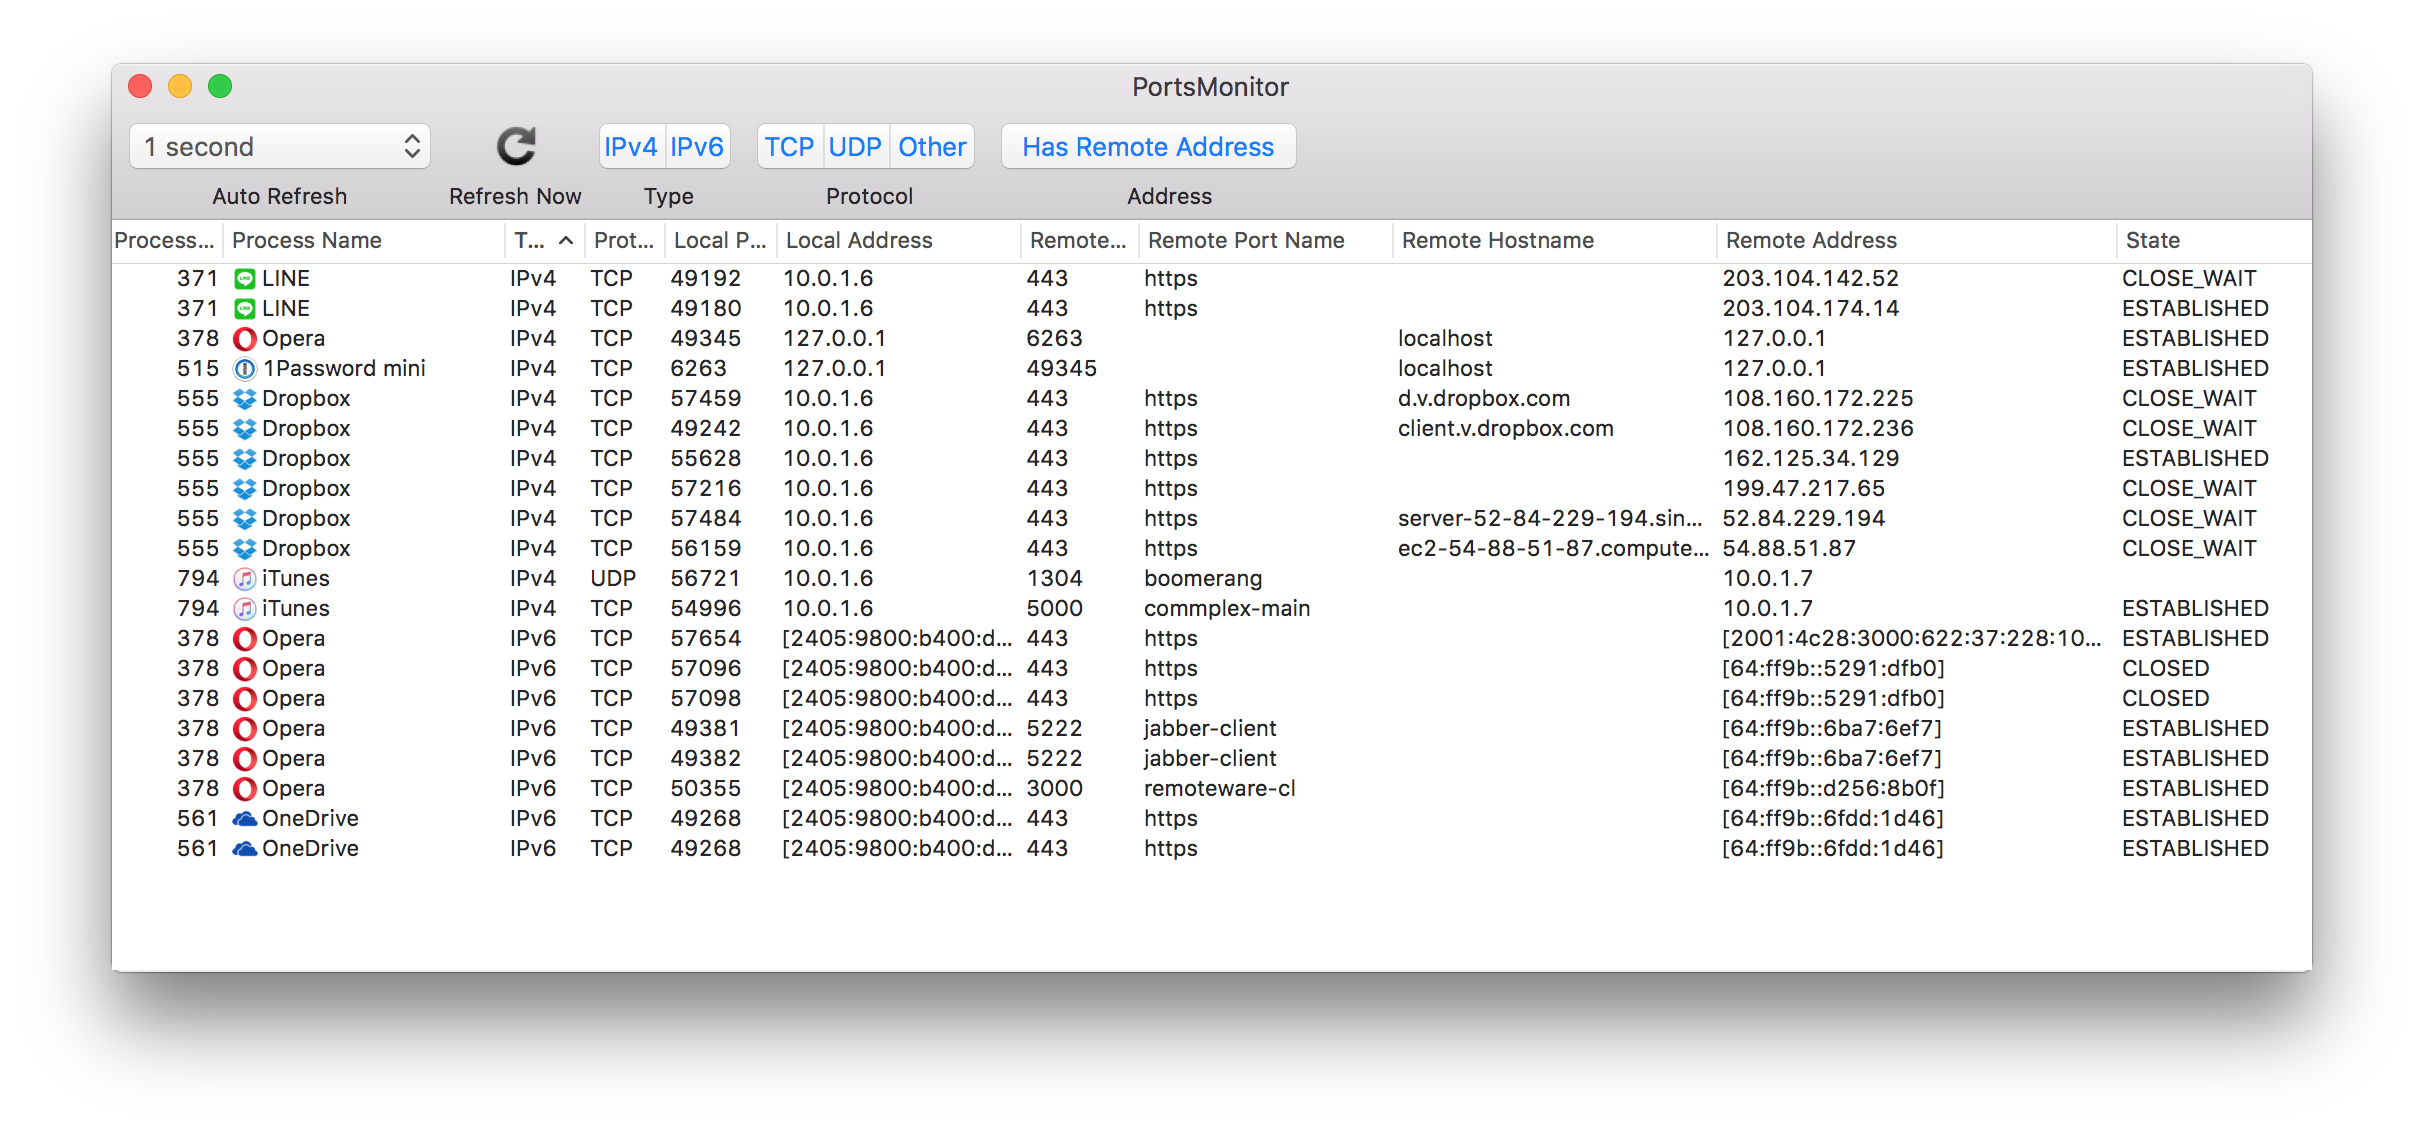This screenshot has height=1132, width=2424.
Task: Click iTunes icon in row with port 54996
Action: pos(245,609)
